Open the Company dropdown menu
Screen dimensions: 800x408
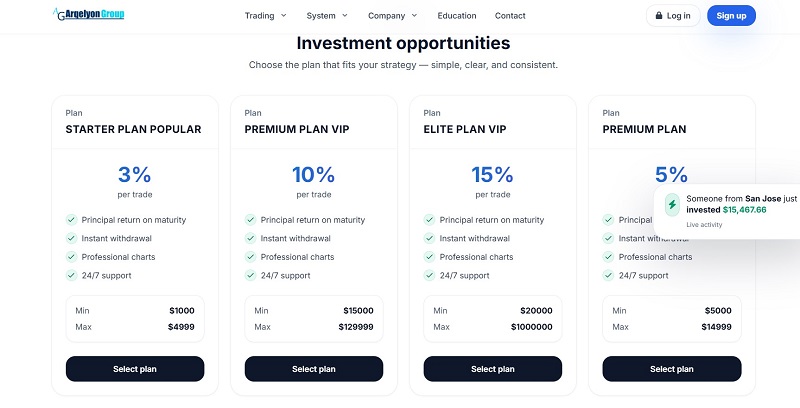pyautogui.click(x=392, y=16)
